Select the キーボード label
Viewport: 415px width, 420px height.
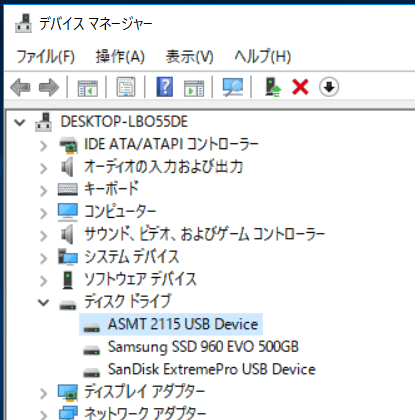click(111, 189)
